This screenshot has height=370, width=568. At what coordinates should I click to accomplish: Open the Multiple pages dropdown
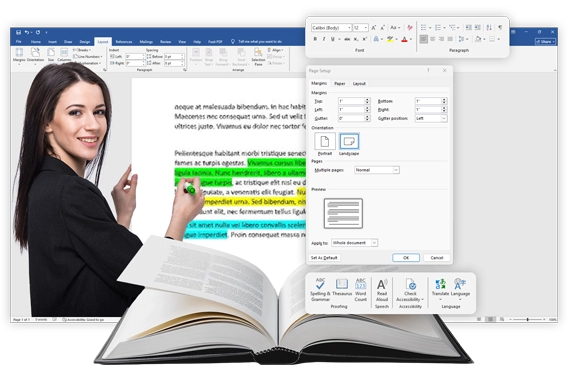377,170
